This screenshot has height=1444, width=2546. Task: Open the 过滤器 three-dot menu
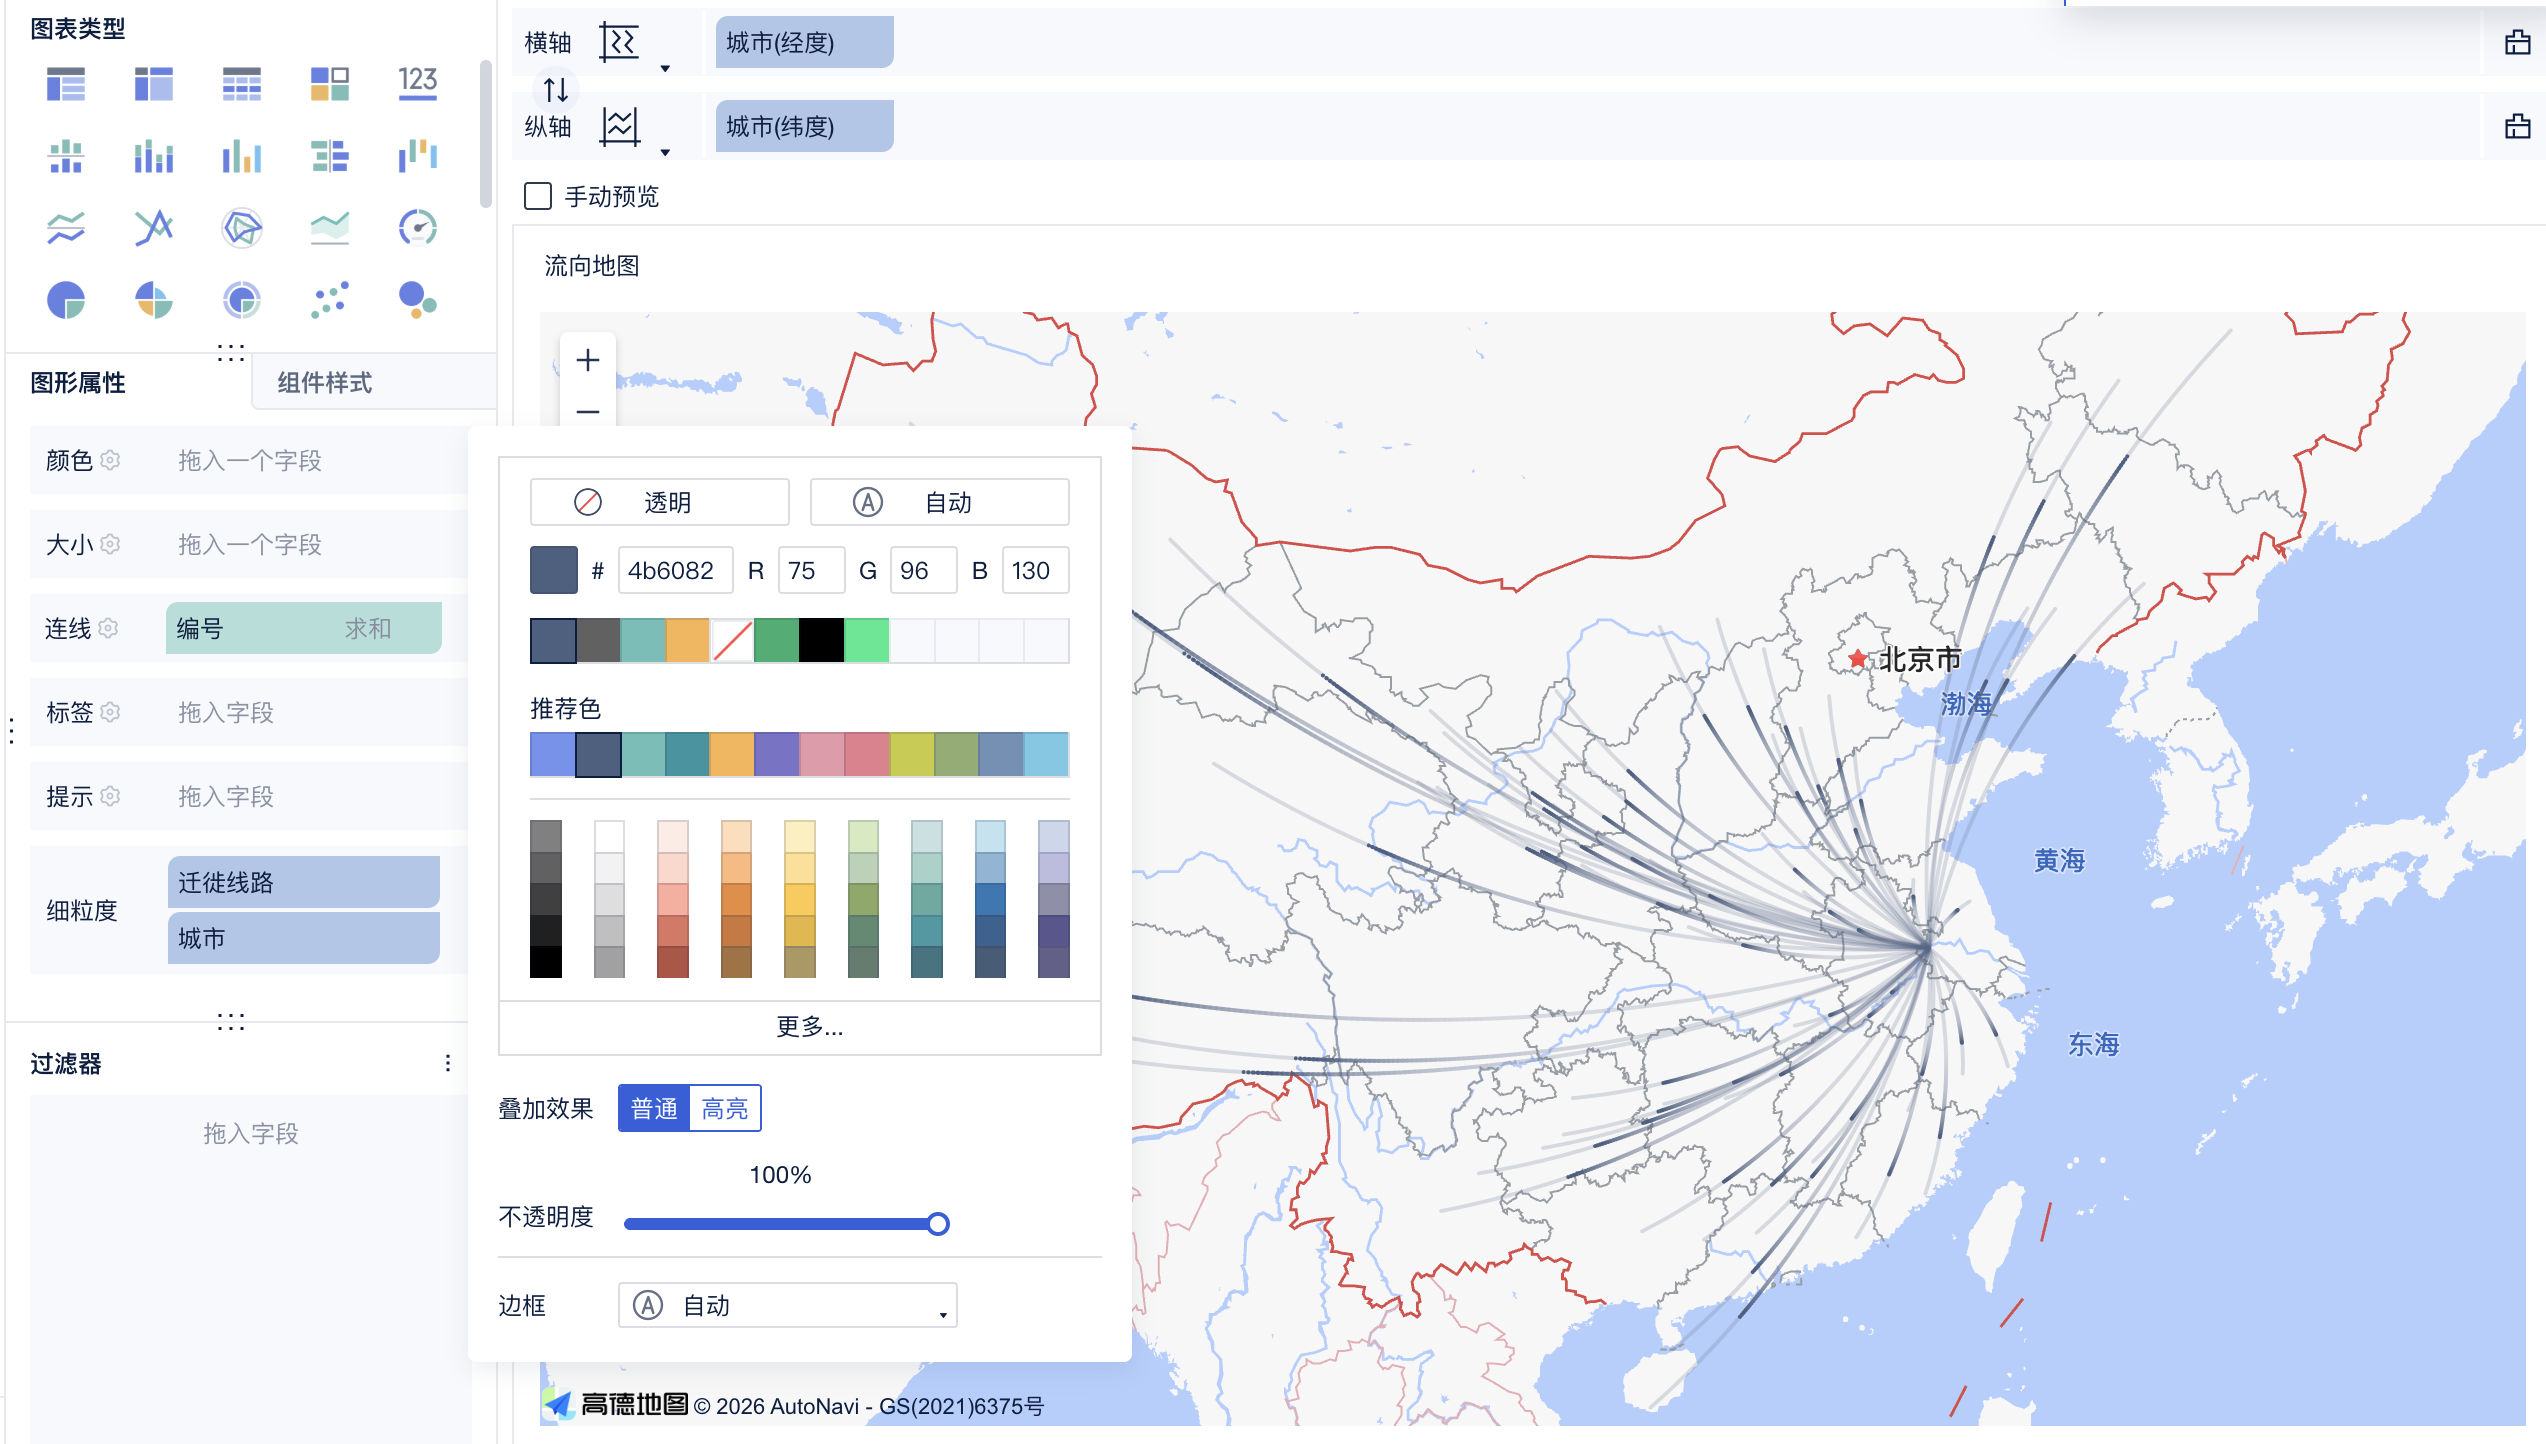448,1063
